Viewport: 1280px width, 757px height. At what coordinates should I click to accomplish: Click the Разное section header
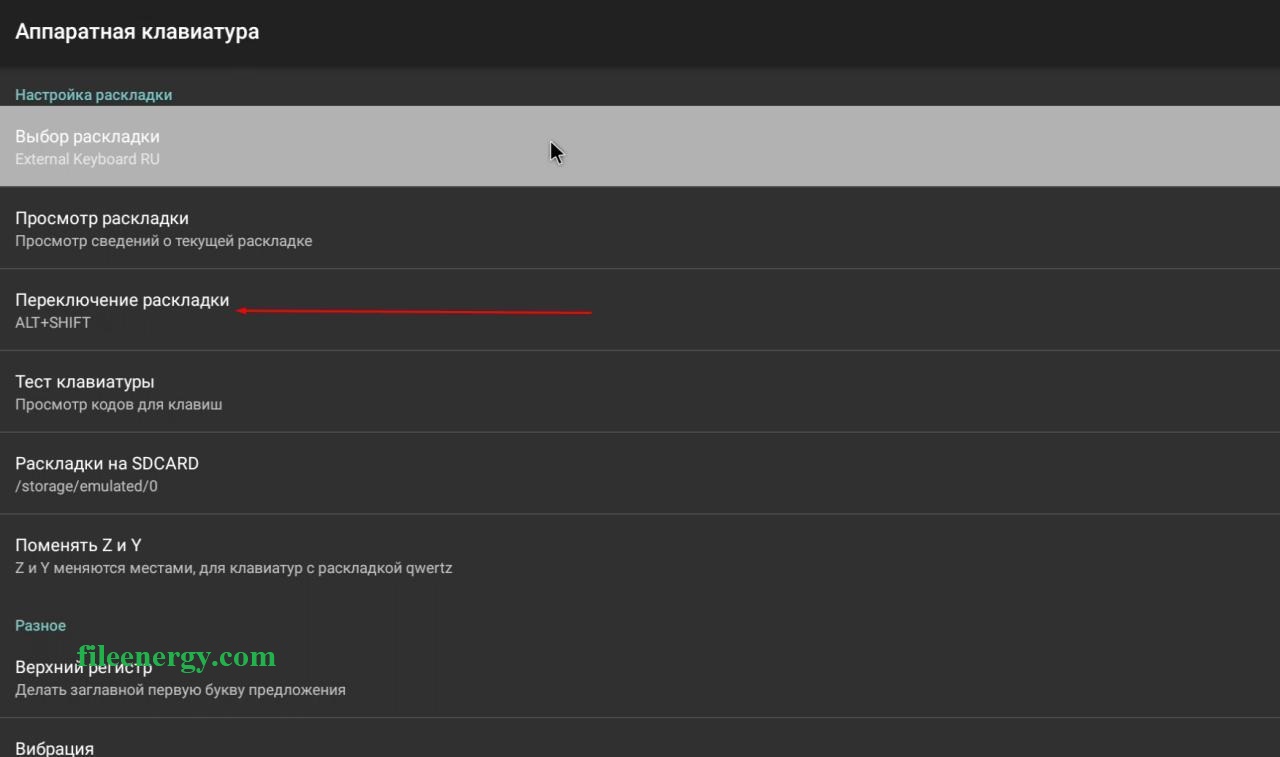[x=41, y=626]
